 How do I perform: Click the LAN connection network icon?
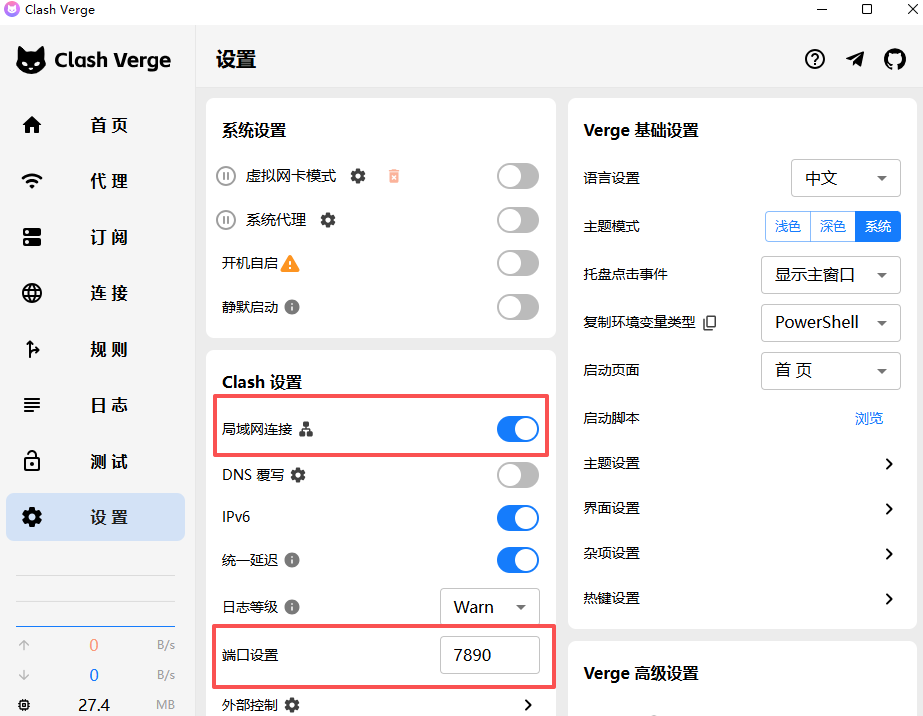pyautogui.click(x=307, y=430)
